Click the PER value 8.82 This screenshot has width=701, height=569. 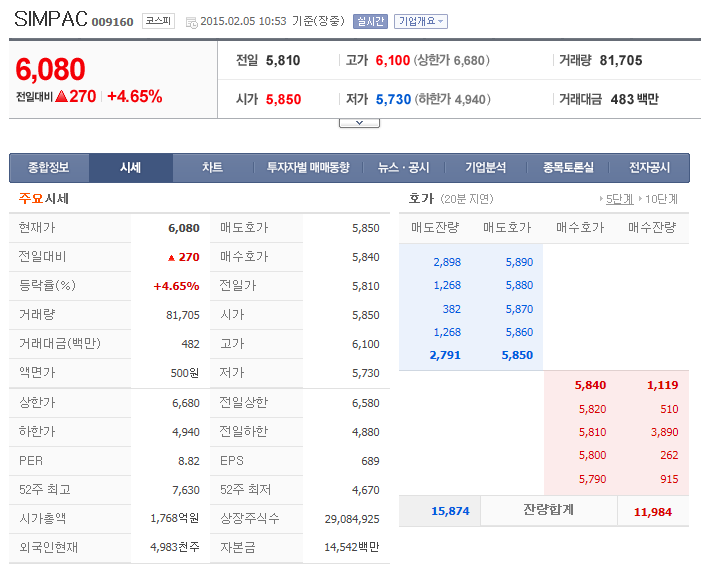pyautogui.click(x=189, y=461)
